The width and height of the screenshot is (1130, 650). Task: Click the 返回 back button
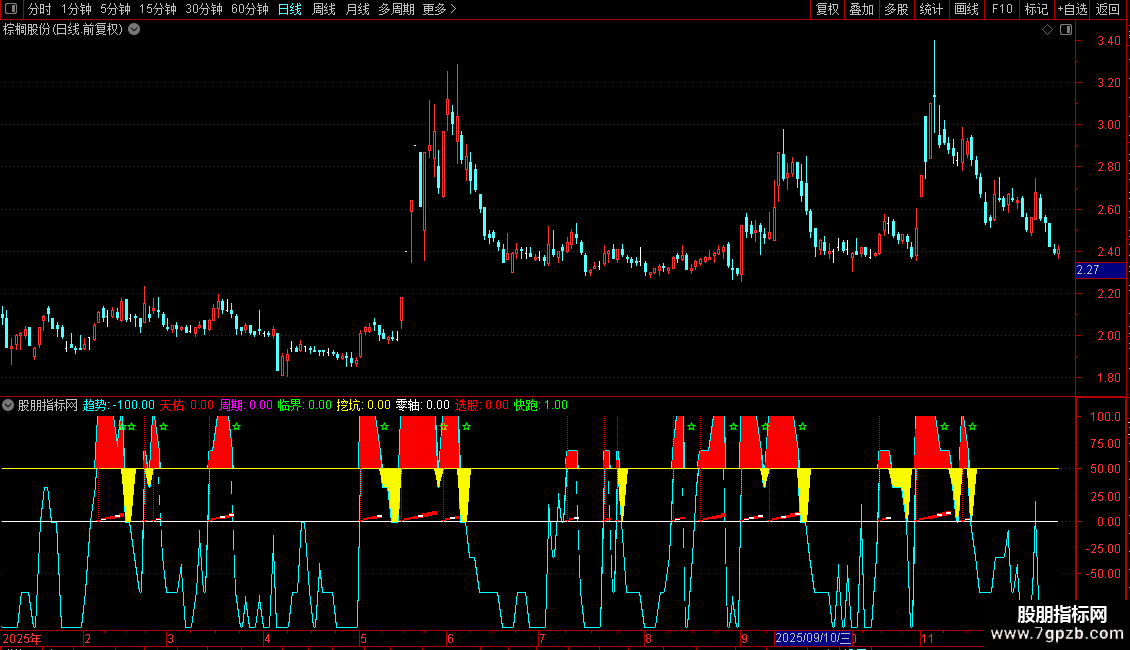click(x=1108, y=9)
